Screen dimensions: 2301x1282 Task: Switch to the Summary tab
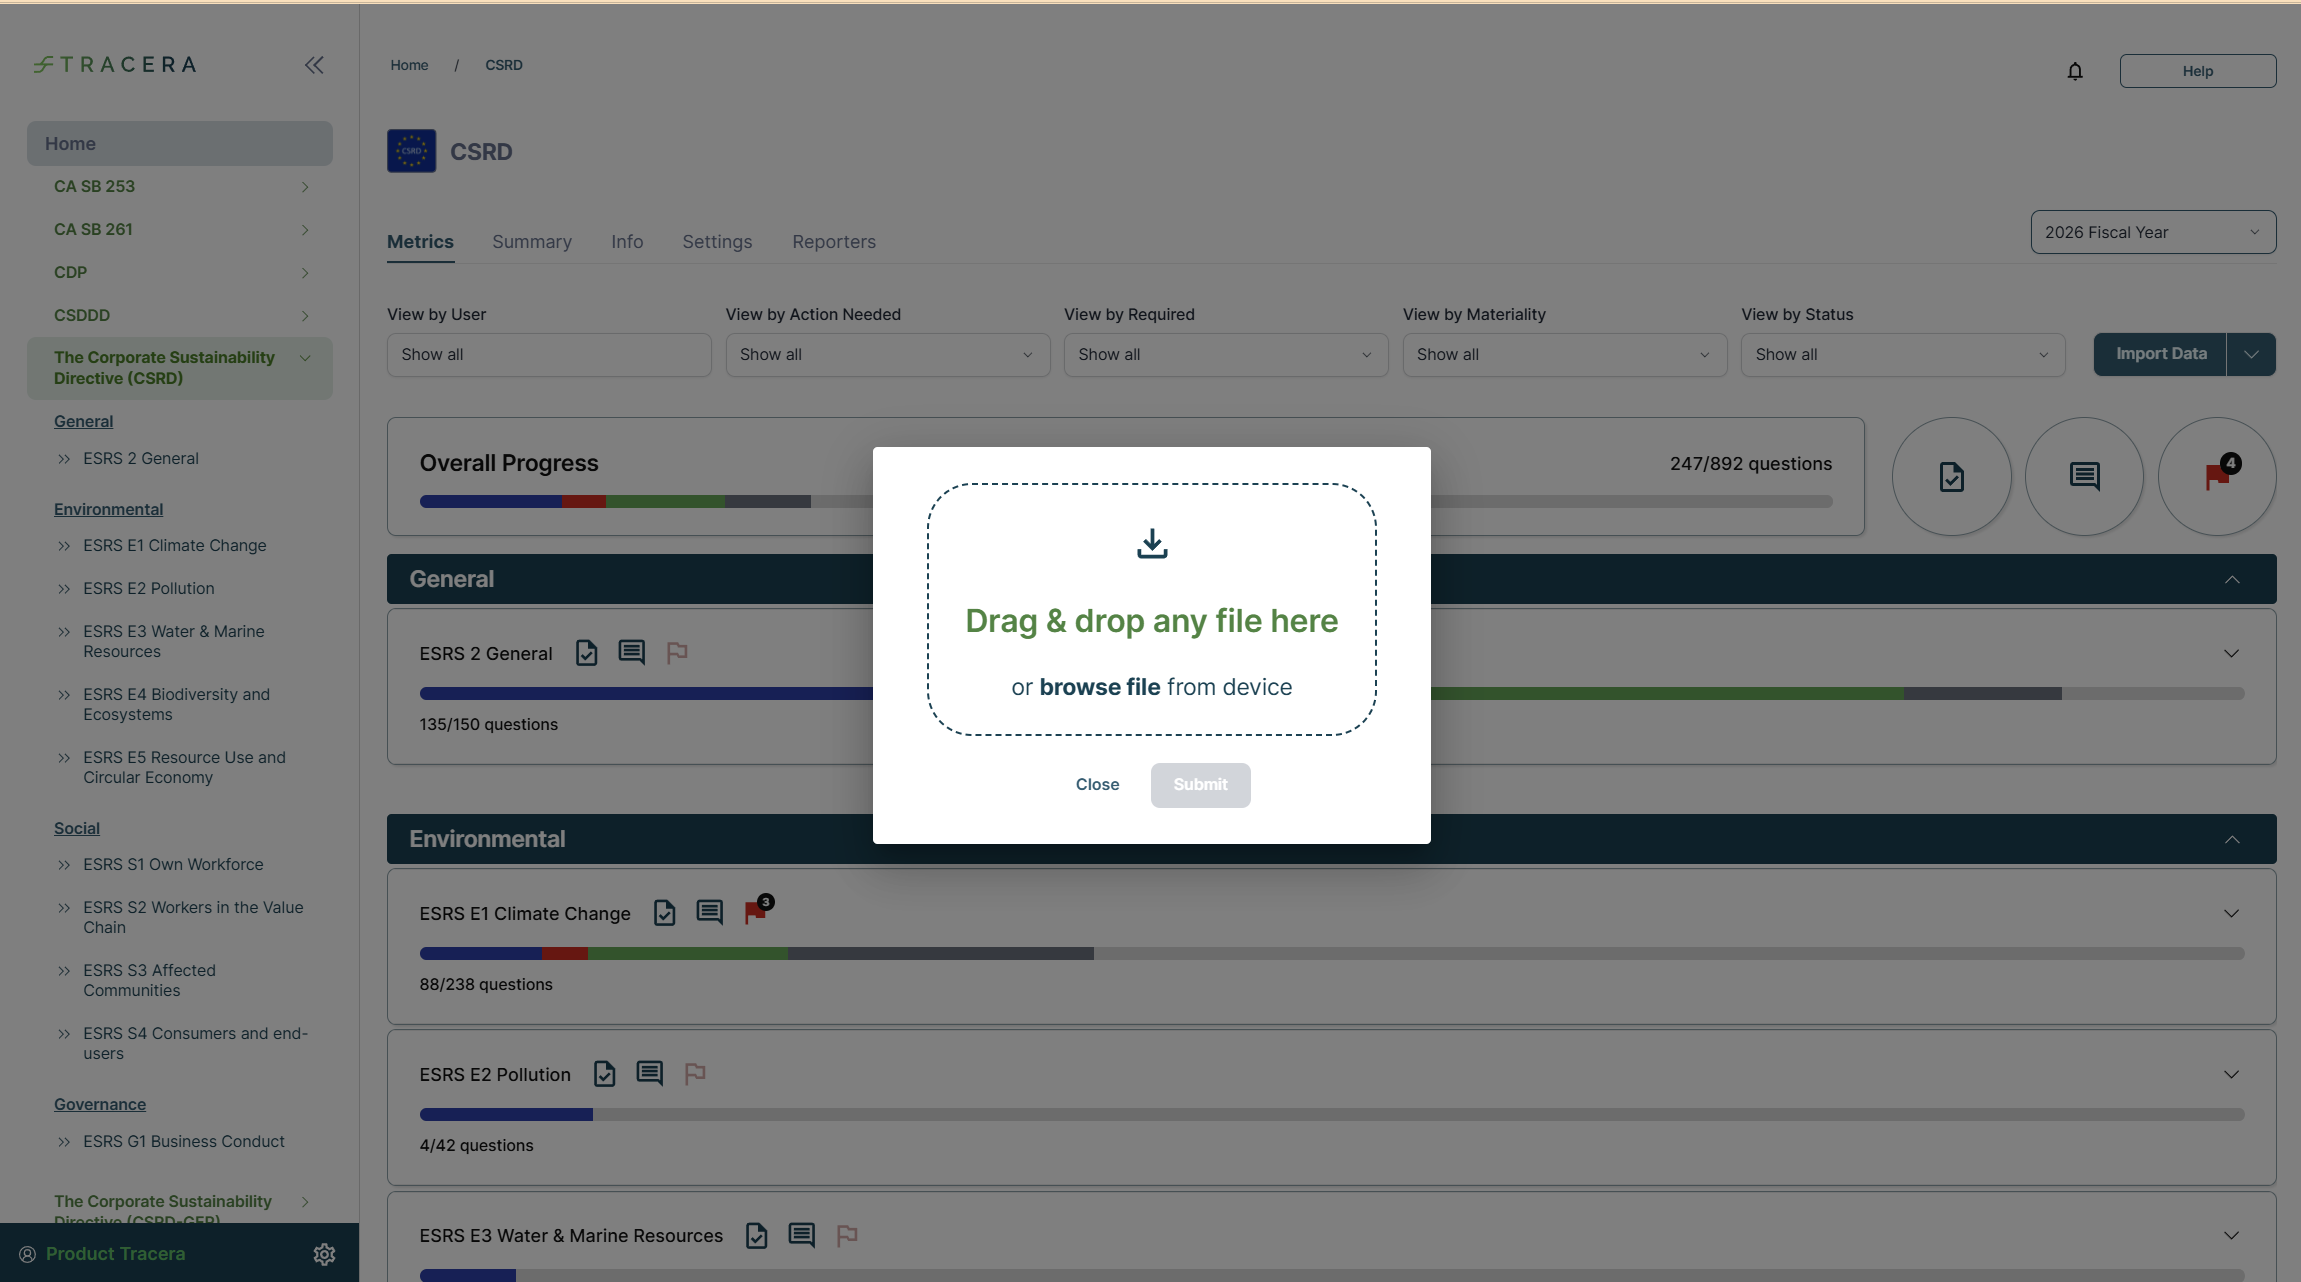pos(531,242)
